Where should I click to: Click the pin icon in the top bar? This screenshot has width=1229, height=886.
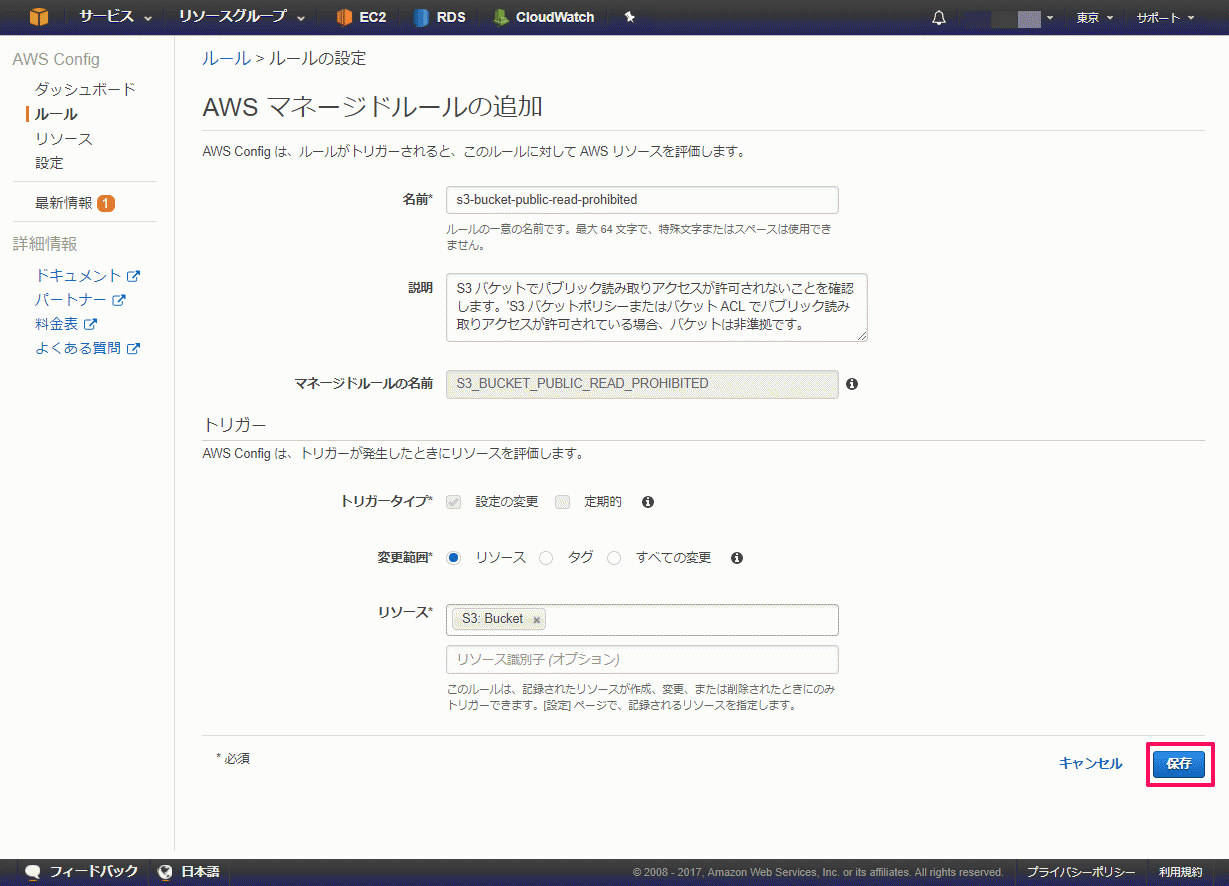pos(629,17)
